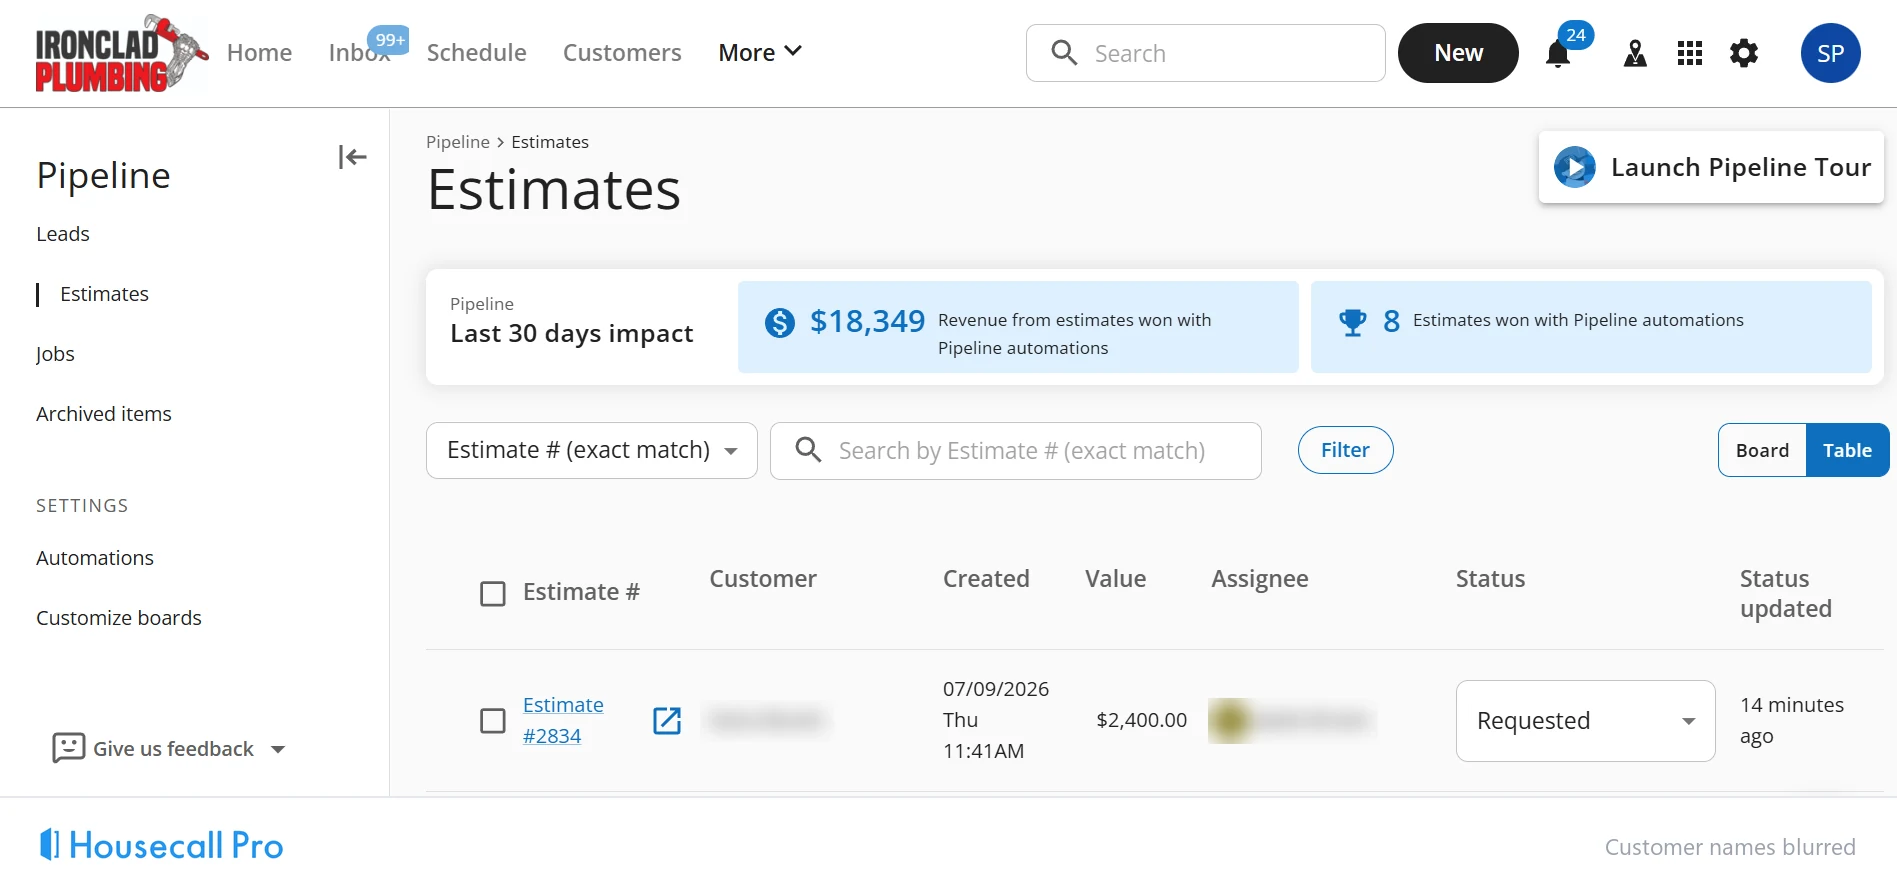Open the settings gear icon

tap(1744, 53)
